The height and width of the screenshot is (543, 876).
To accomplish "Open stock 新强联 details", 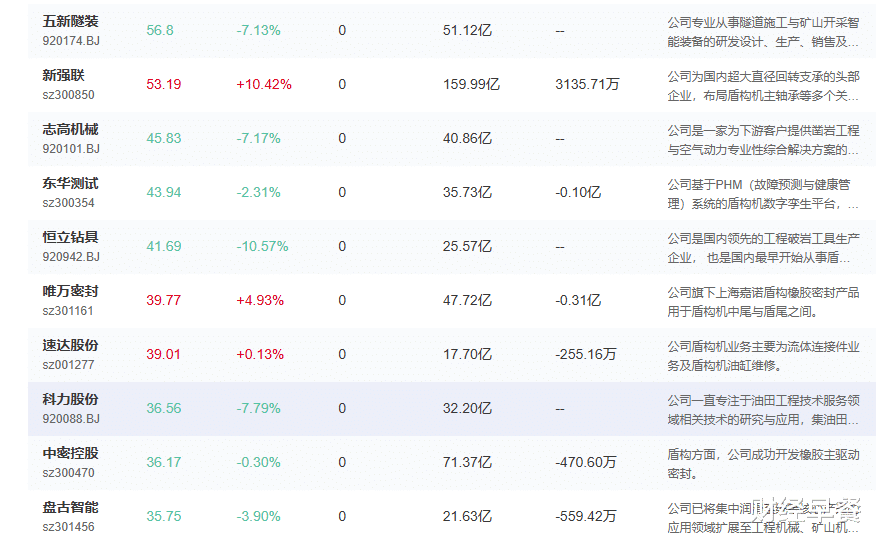I will point(64,75).
